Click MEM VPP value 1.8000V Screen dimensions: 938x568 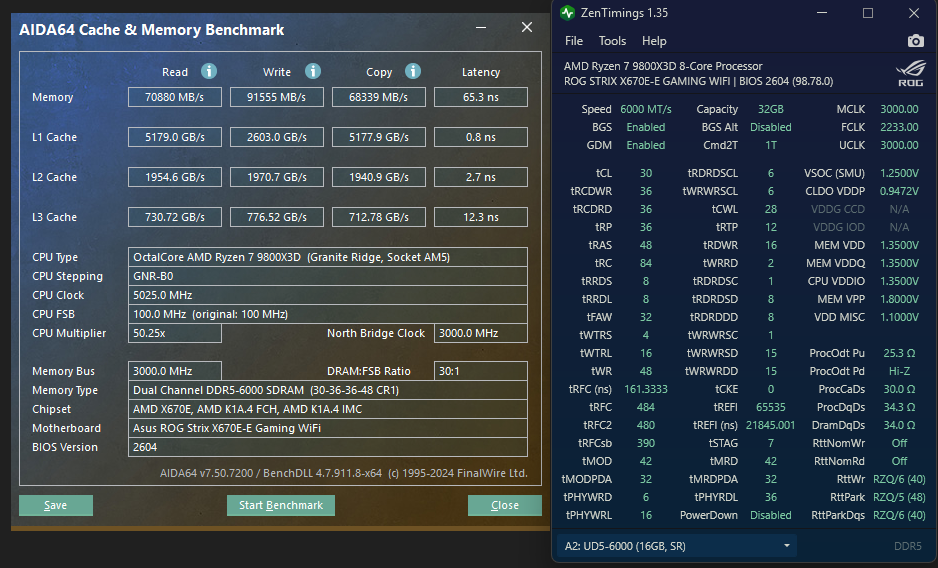[899, 299]
